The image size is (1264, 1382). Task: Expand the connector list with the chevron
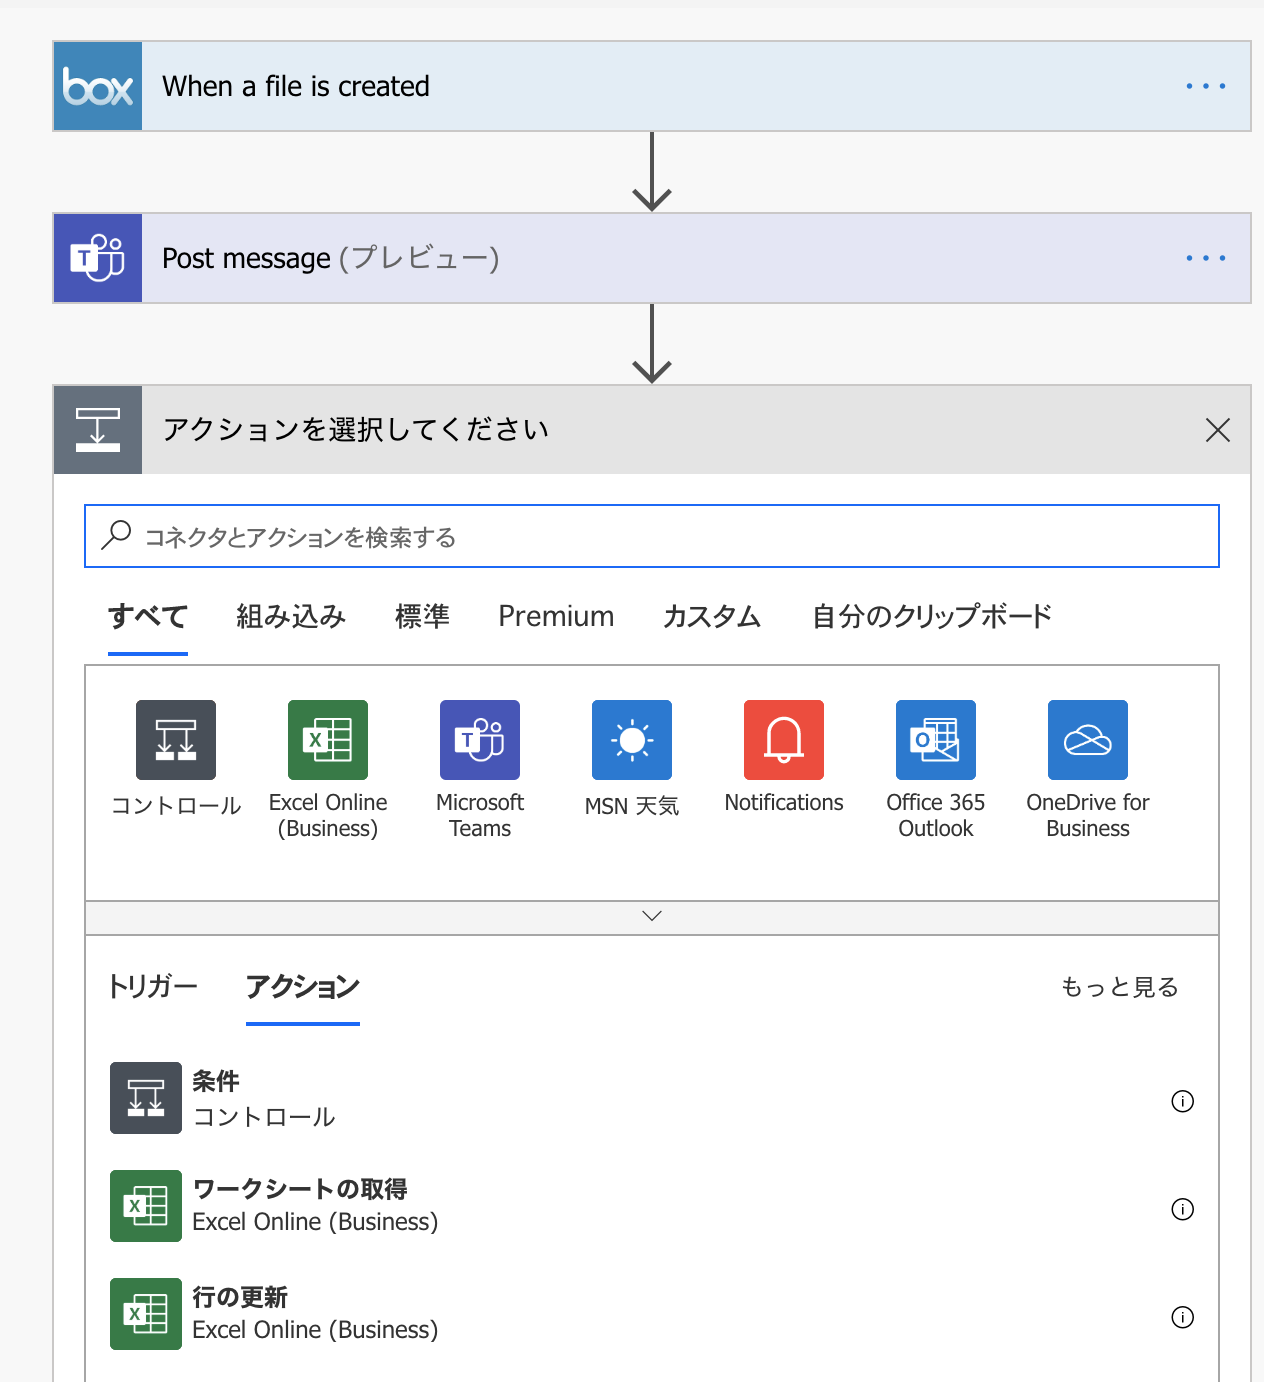(x=652, y=915)
